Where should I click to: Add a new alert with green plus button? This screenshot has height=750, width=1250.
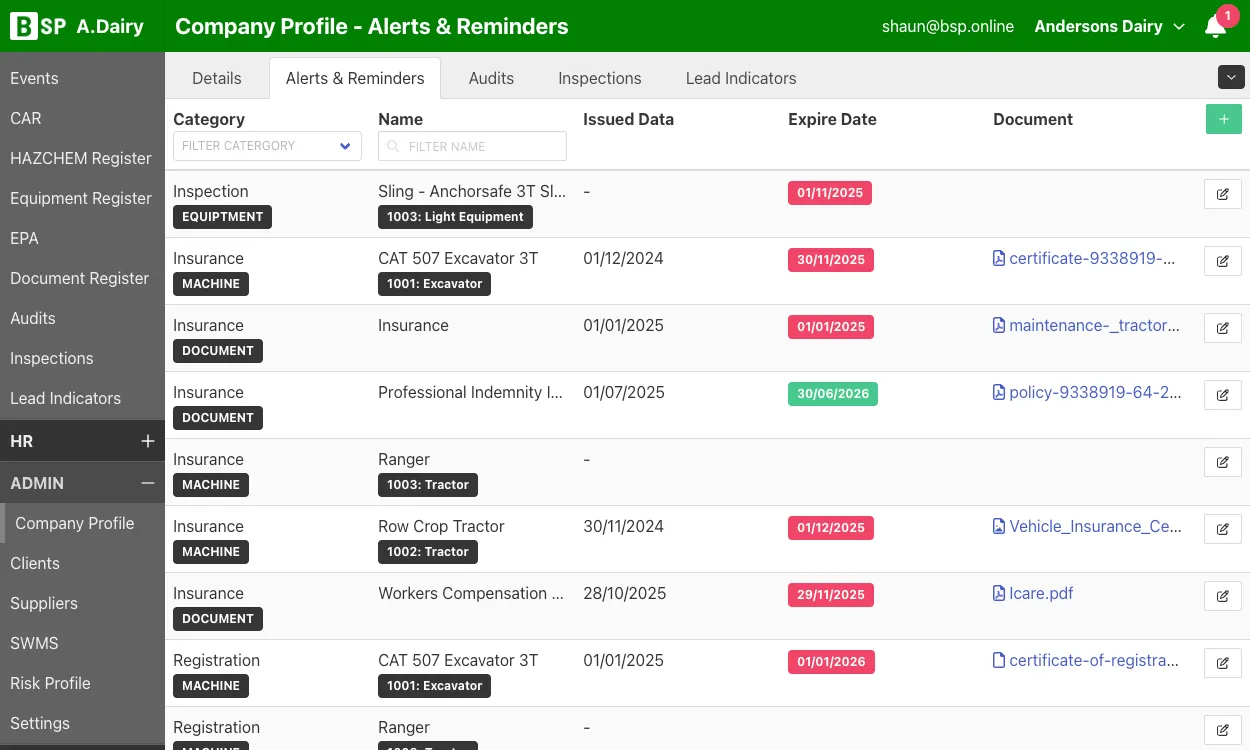coord(1223,119)
